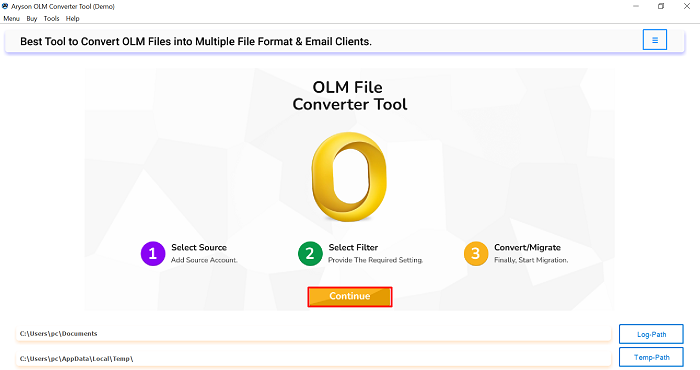Image resolution: width=700 pixels, height=370 pixels.
Task: Open the Menu menu
Action: (12, 19)
